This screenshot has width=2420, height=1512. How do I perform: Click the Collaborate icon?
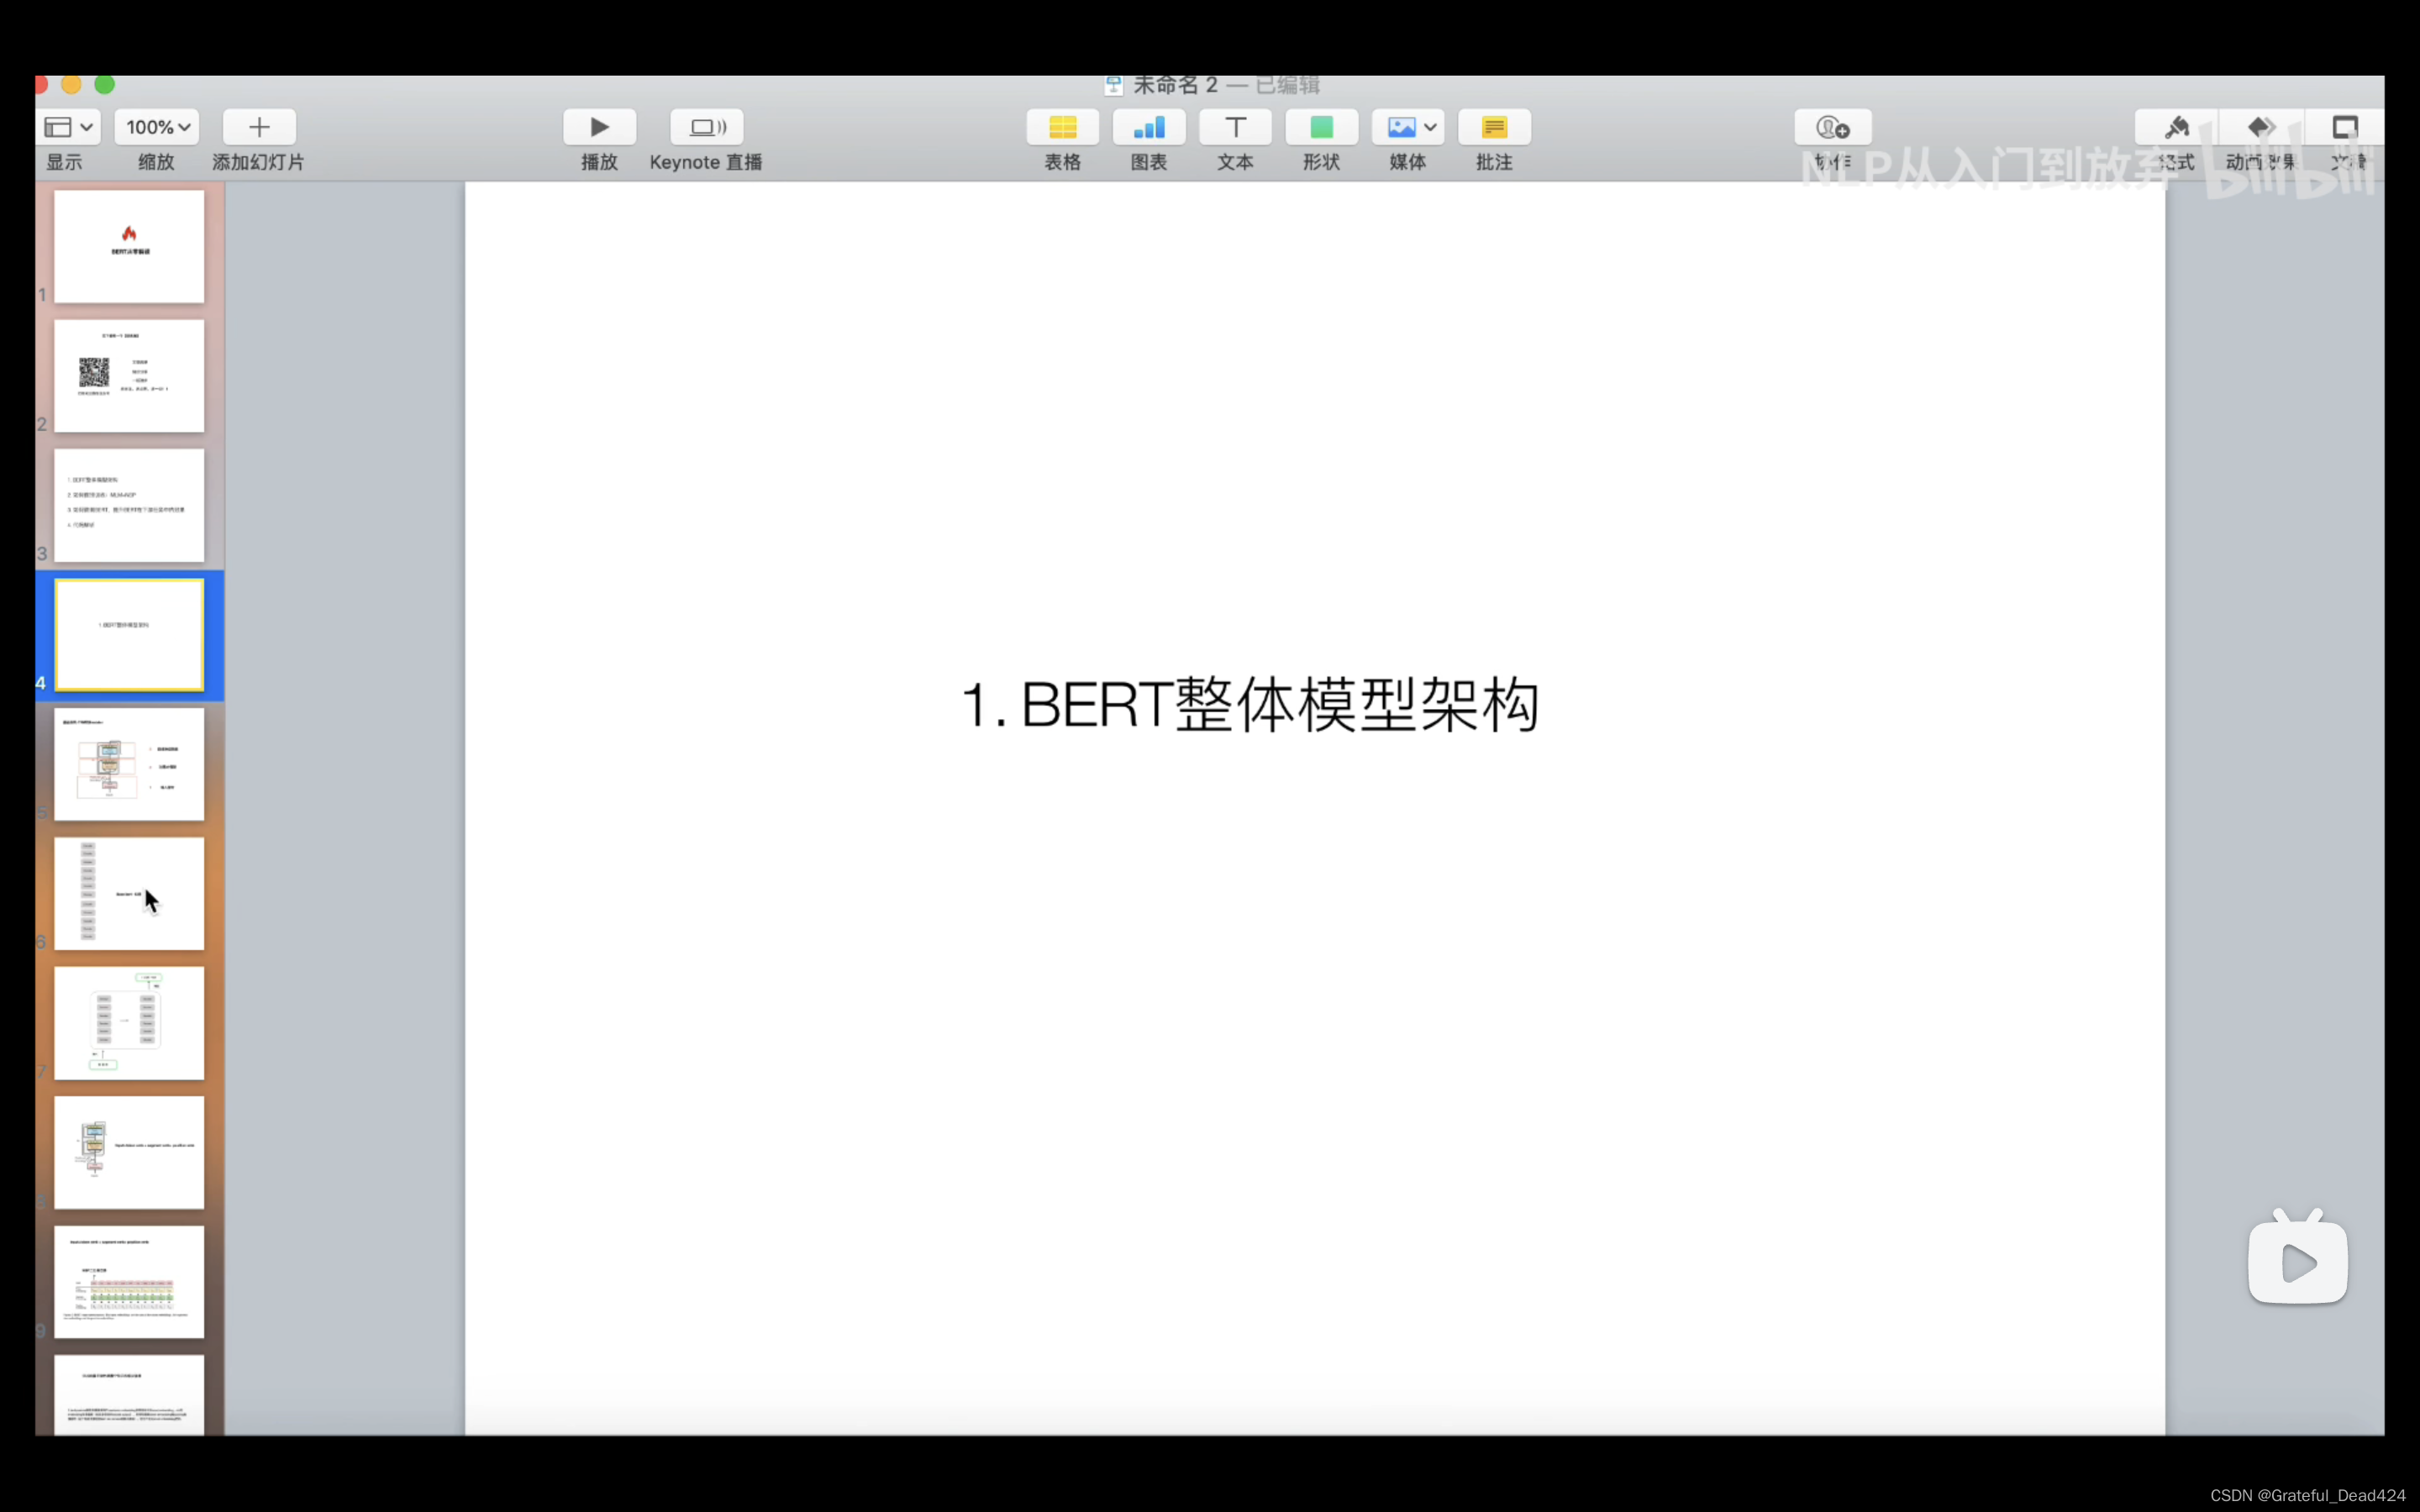(x=1832, y=127)
